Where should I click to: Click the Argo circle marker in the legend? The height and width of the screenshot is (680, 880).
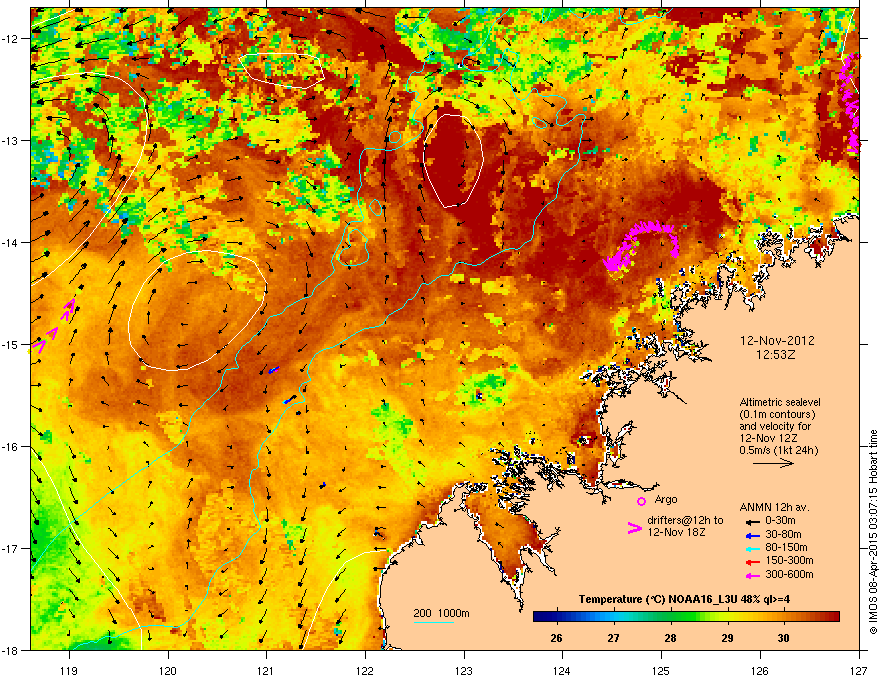[x=641, y=501]
